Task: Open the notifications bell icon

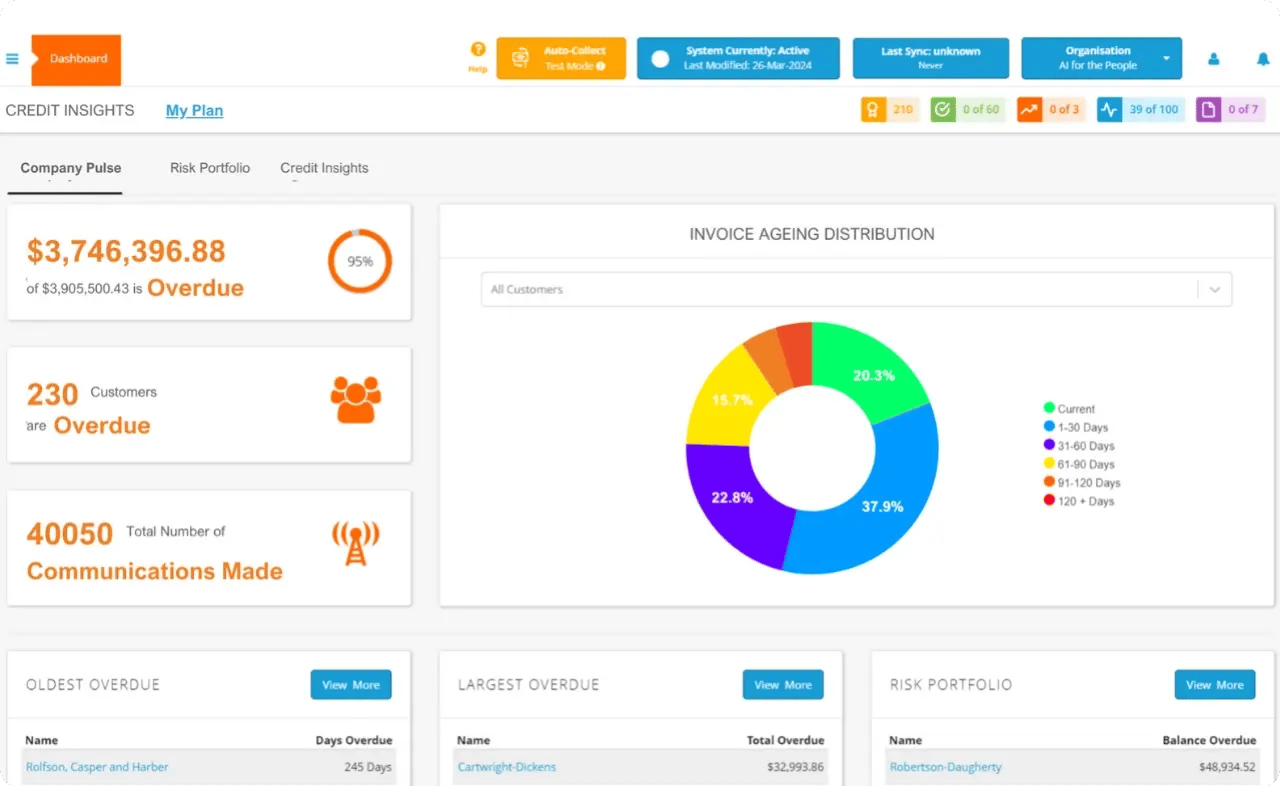Action: pos(1263,59)
